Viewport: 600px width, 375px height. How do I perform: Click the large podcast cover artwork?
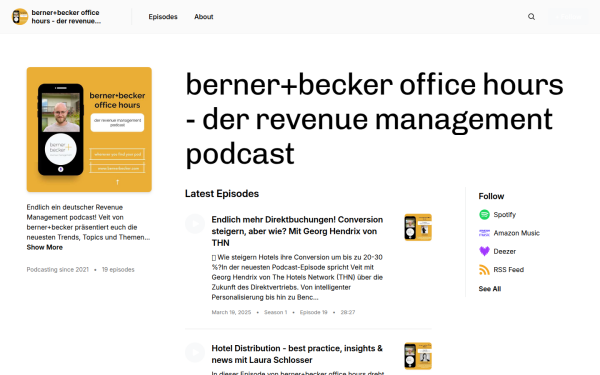(89, 130)
